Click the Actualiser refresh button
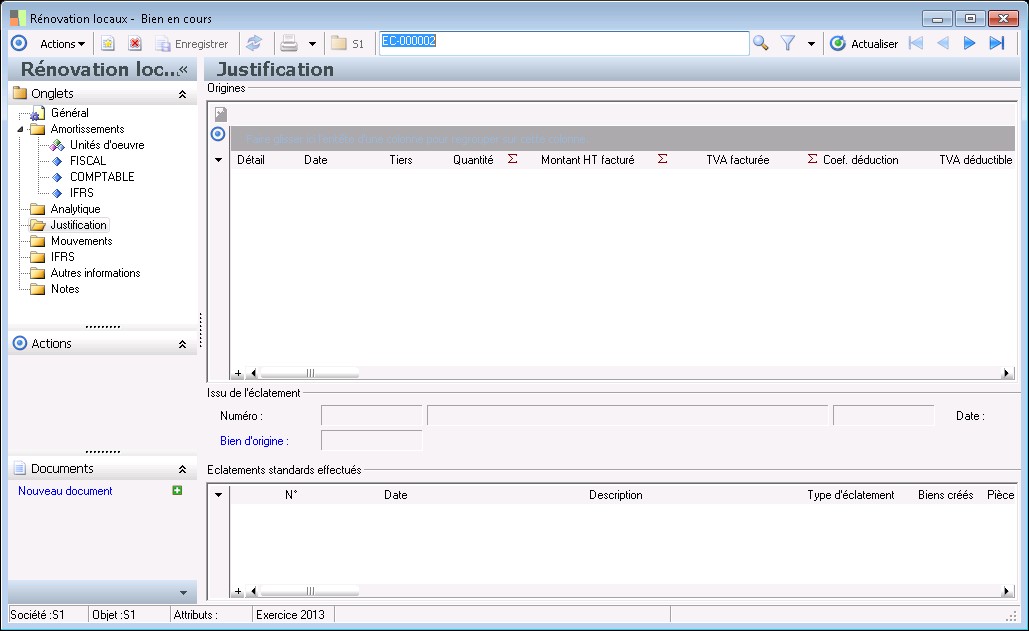1029x631 pixels. click(x=864, y=44)
